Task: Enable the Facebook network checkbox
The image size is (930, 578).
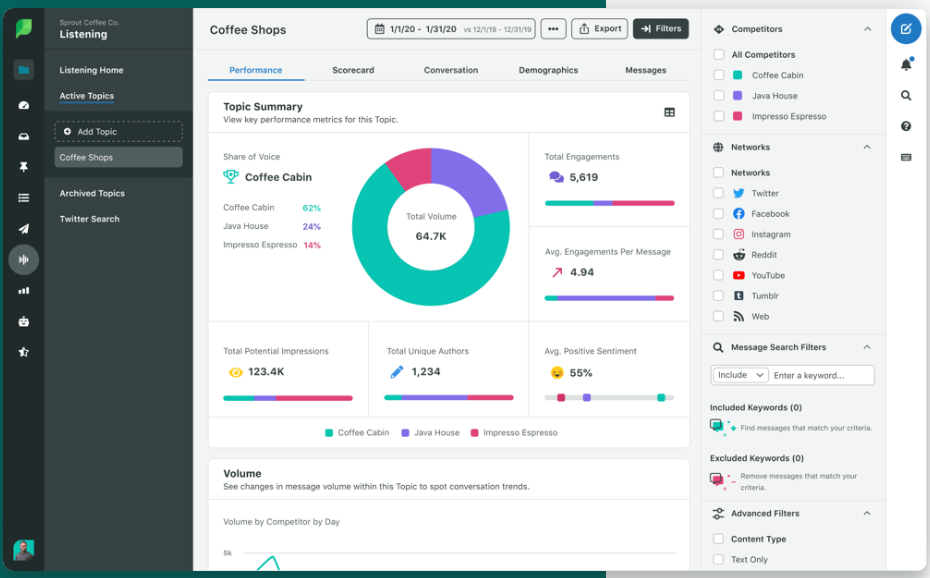Action: (x=718, y=213)
